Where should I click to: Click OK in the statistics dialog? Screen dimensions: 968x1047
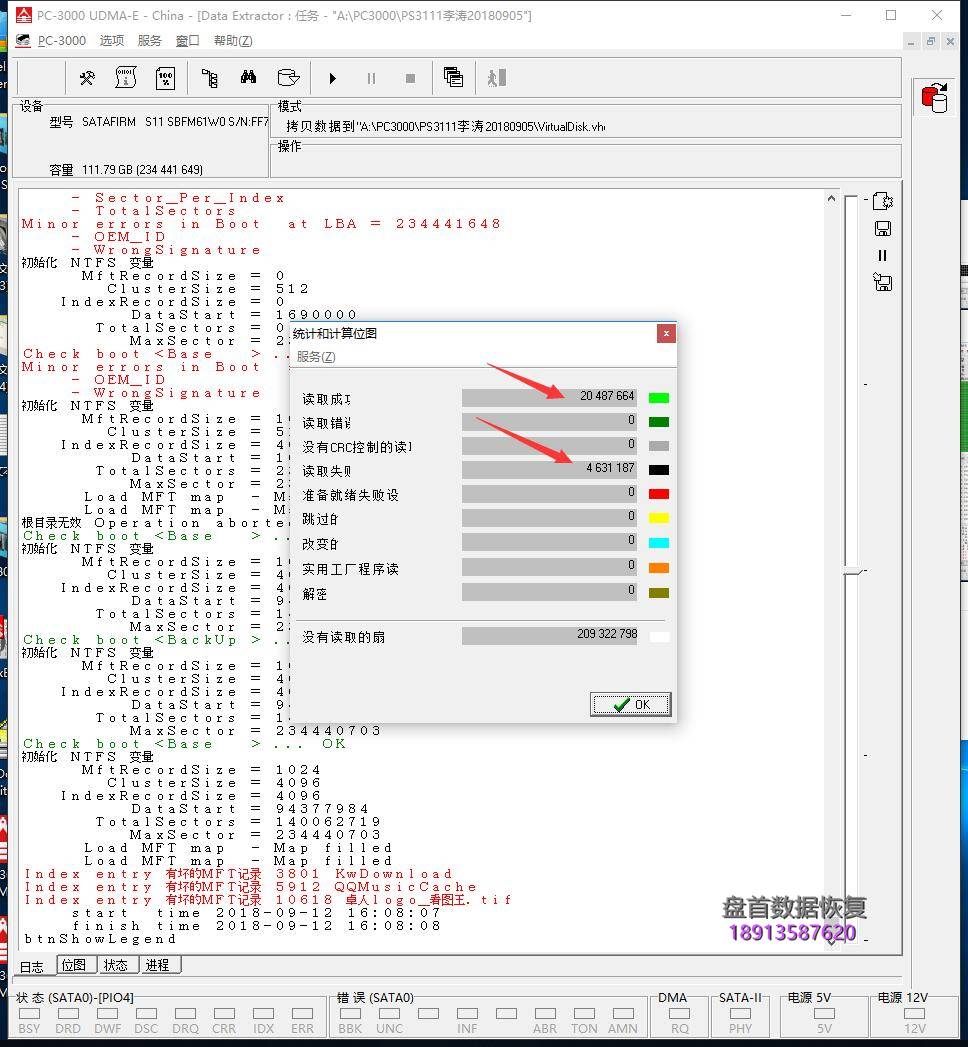click(631, 704)
